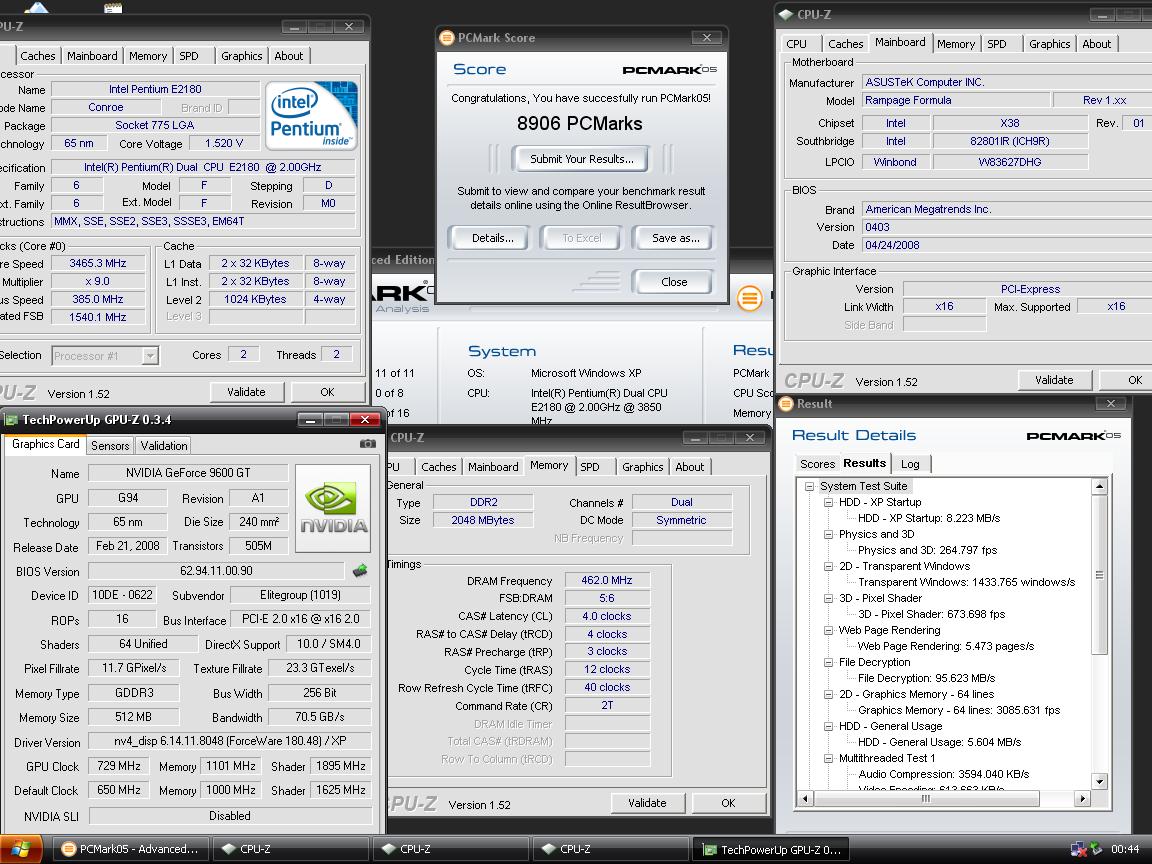Click File Decryption: 95.623 MB/s result
The height and width of the screenshot is (864, 1152).
926,679
